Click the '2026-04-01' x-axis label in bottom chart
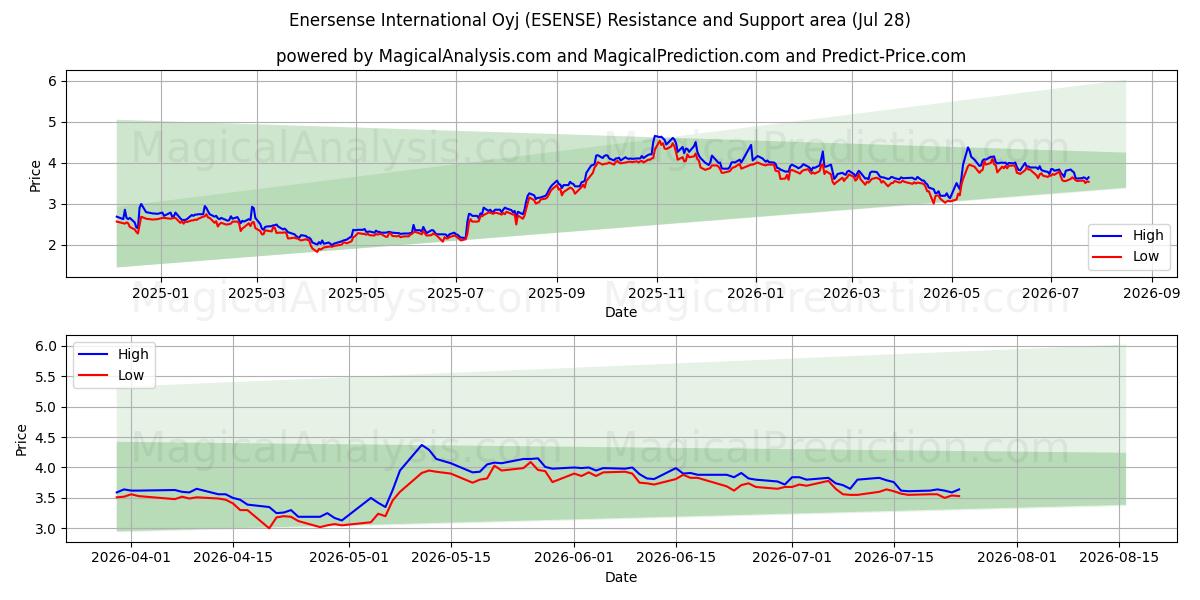This screenshot has width=1200, height=600. click(131, 559)
